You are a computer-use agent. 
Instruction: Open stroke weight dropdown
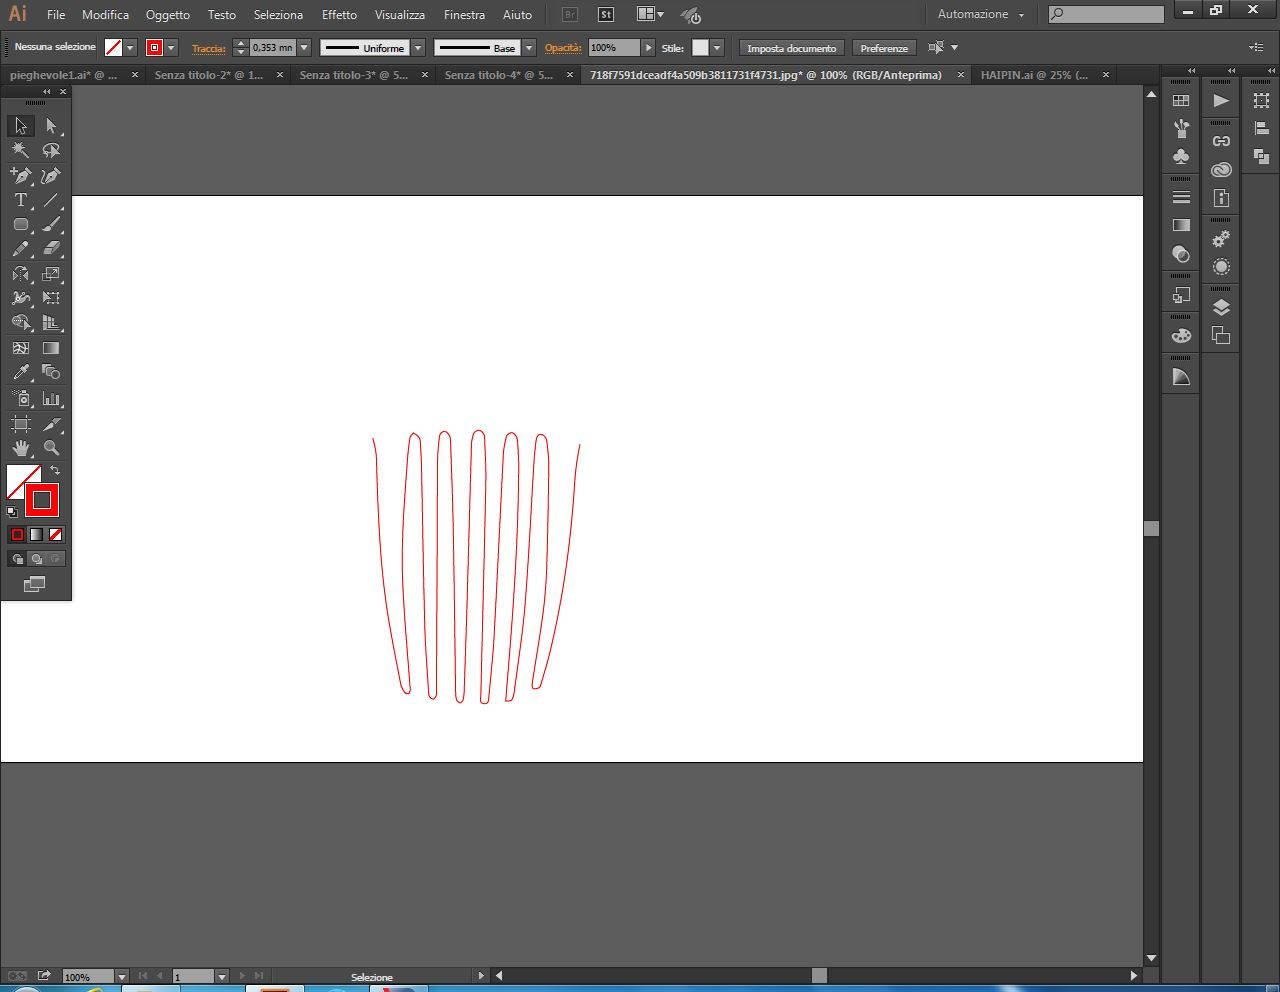tap(304, 48)
